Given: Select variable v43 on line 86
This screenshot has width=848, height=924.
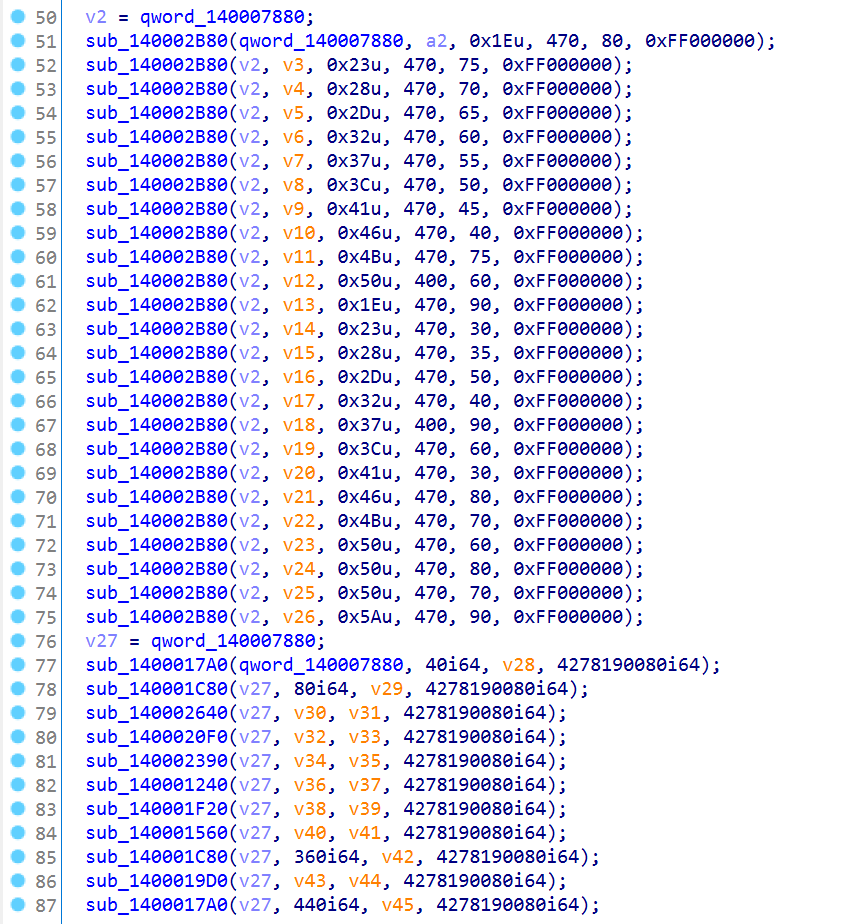Looking at the screenshot, I should click(310, 881).
